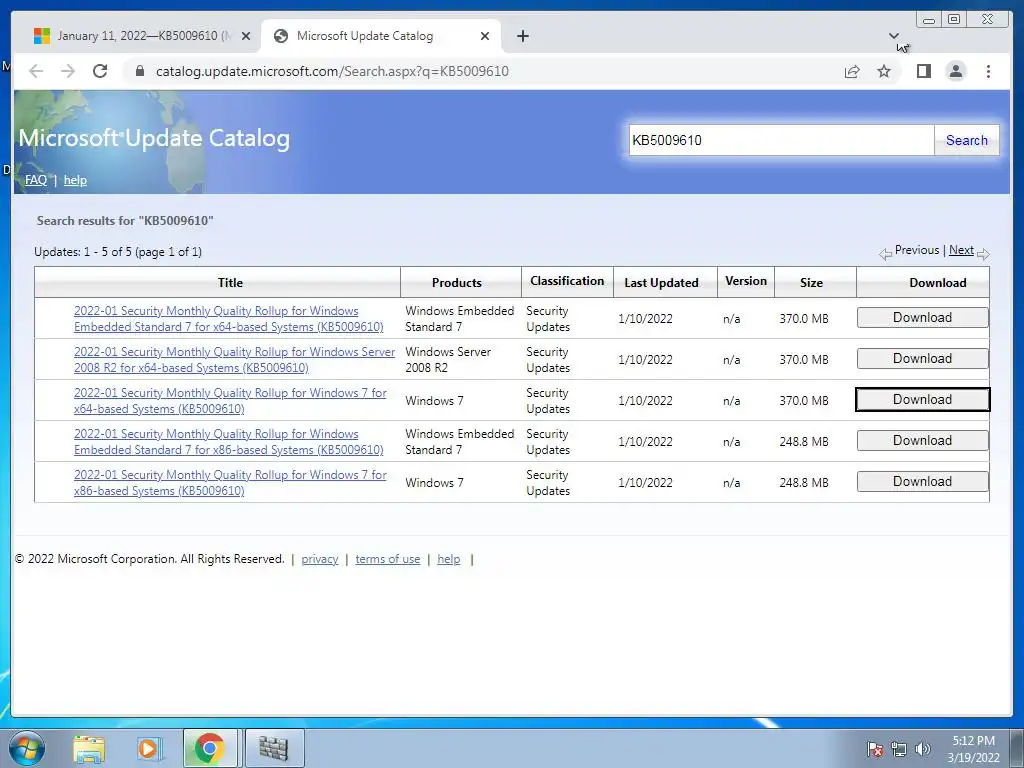Viewport: 1024px width, 768px height.
Task: Open Action Center flag in system tray
Action: point(875,749)
